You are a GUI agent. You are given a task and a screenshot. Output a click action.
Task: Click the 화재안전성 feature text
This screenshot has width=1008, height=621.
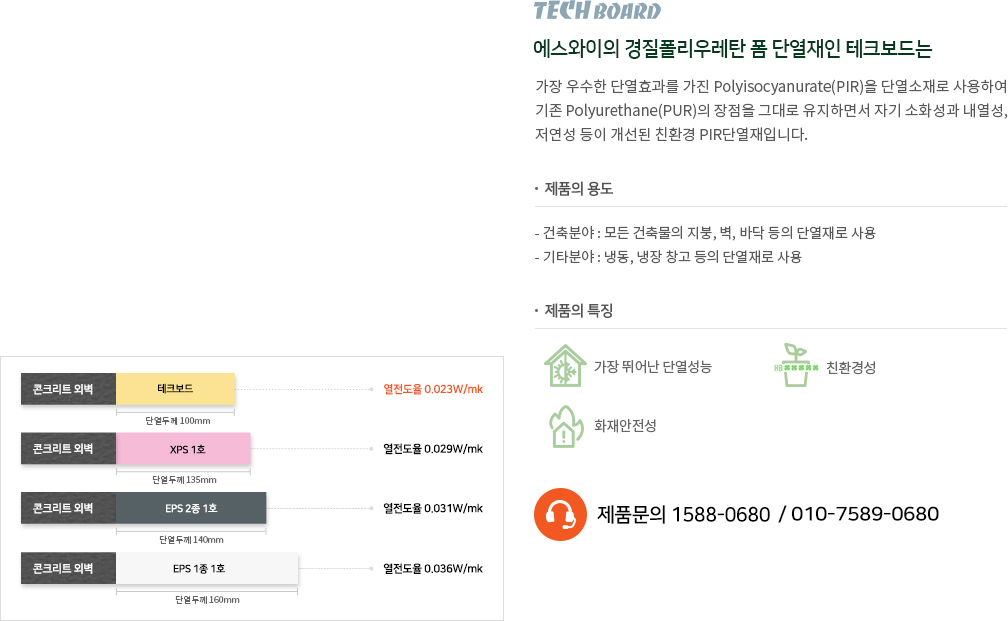[x=625, y=426]
